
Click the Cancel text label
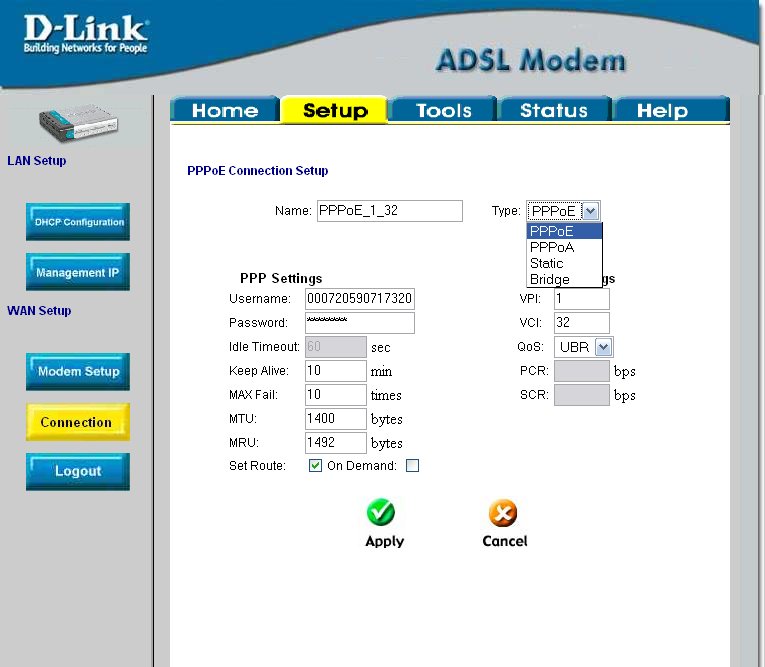tap(504, 541)
